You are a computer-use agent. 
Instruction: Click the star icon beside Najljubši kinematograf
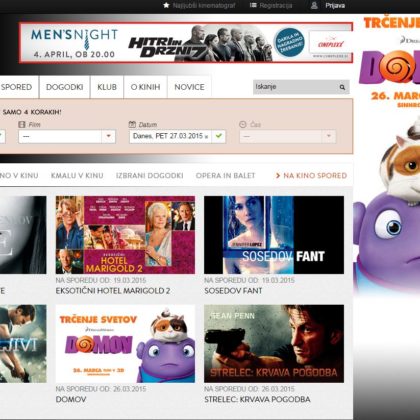click(x=166, y=5)
